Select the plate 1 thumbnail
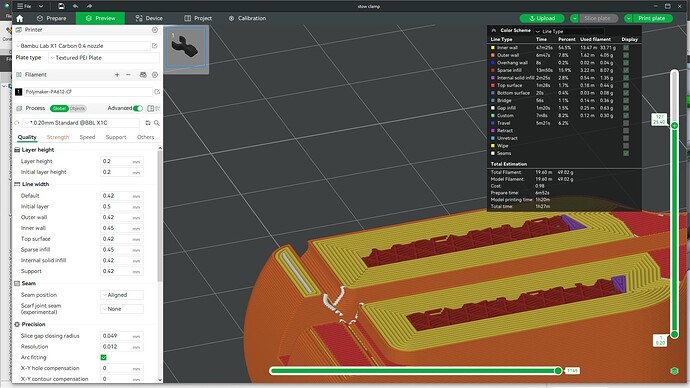 point(186,48)
